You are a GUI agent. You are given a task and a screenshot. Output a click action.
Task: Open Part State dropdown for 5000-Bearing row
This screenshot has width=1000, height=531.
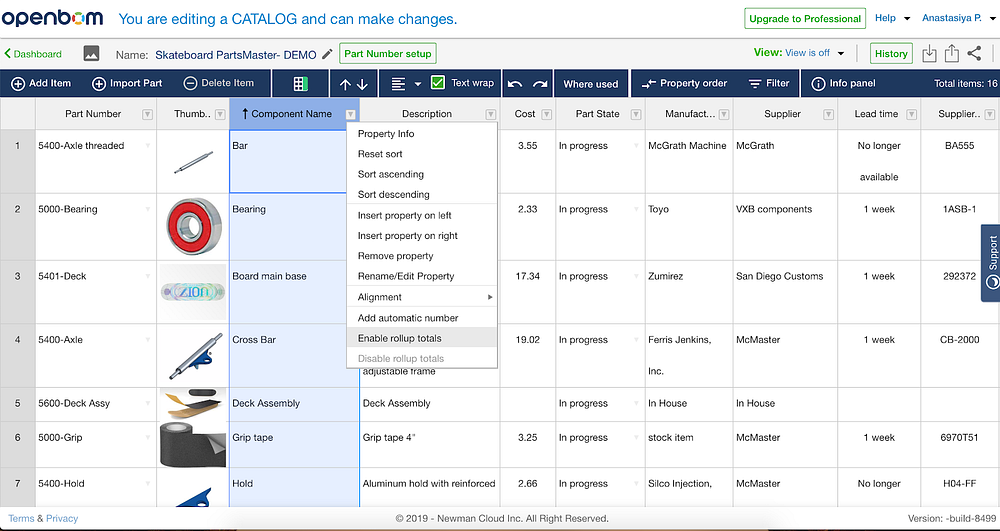[636, 210]
